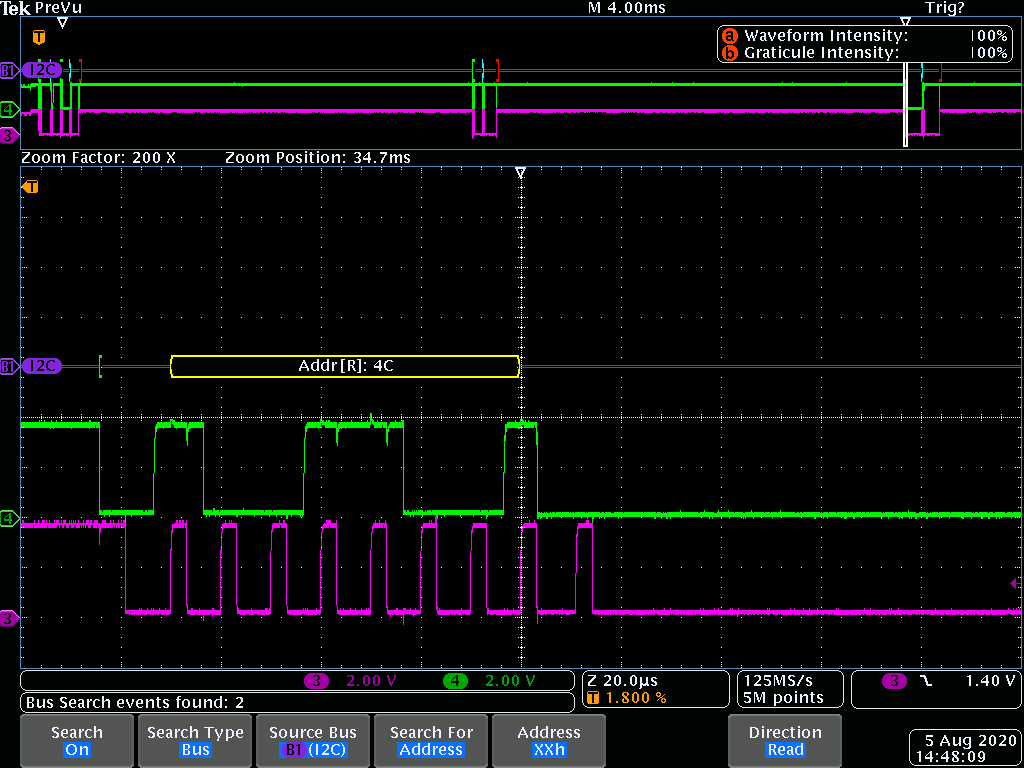Image resolution: width=1024 pixels, height=768 pixels.
Task: Click the white zoom box bracket in overview
Action: coord(906,105)
